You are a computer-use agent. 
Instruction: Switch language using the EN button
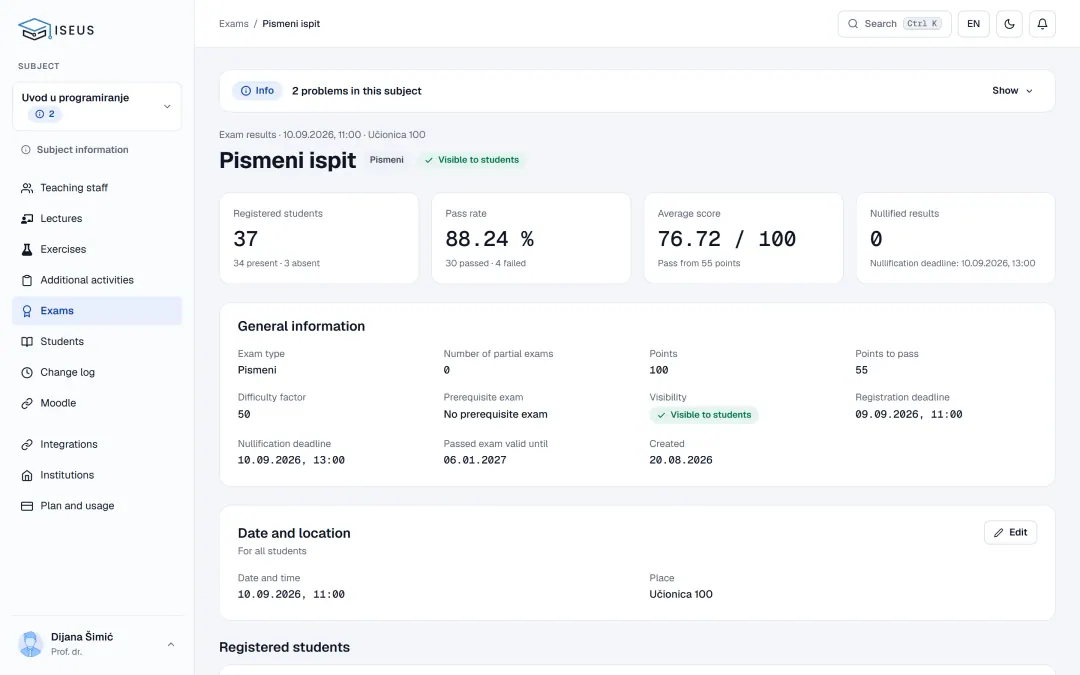click(x=973, y=24)
